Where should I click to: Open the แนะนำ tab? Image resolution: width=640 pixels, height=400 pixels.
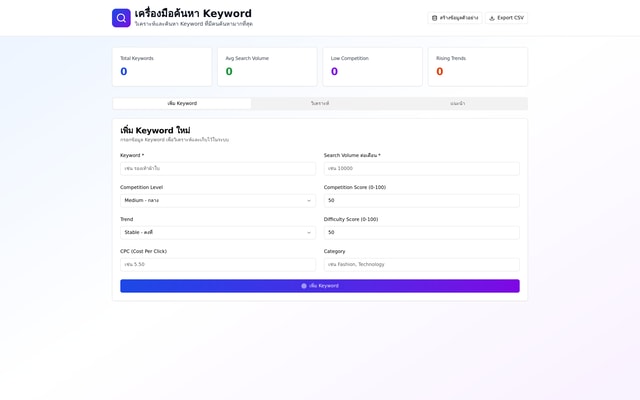[458, 104]
